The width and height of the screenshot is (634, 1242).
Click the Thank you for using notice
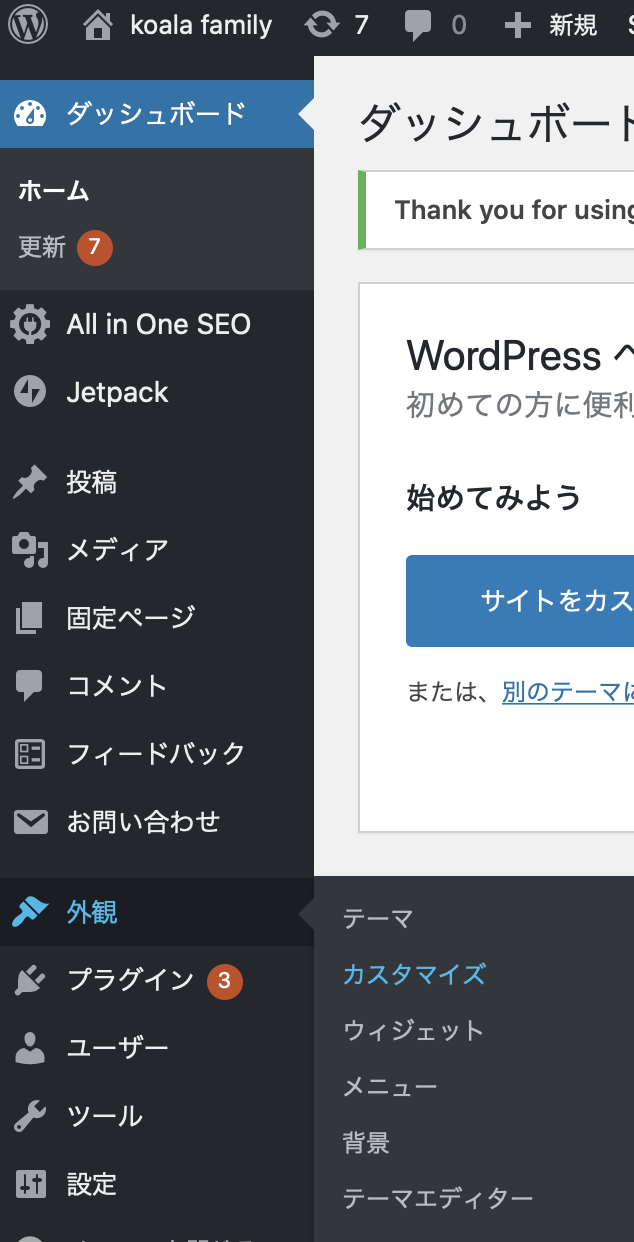[496, 210]
